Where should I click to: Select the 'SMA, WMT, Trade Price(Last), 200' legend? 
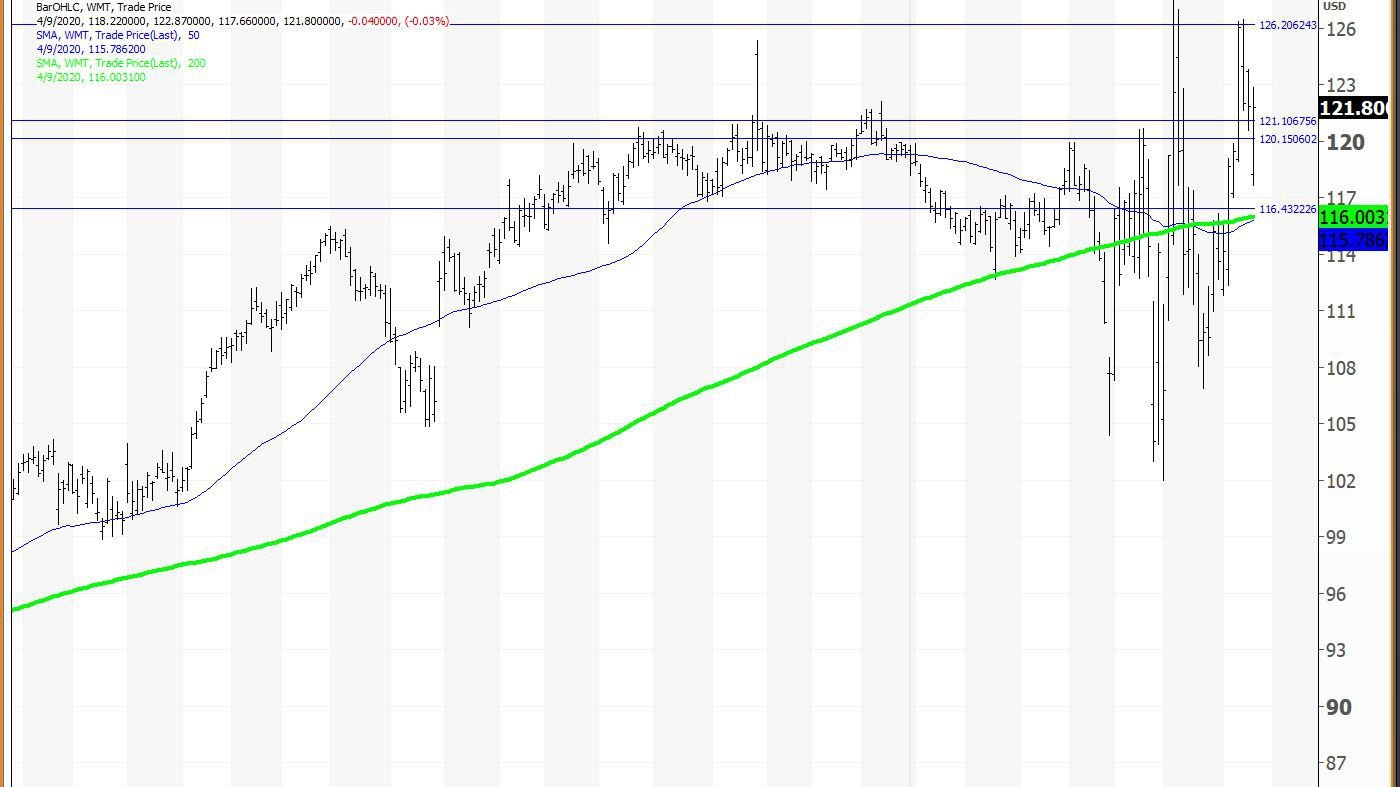point(121,63)
